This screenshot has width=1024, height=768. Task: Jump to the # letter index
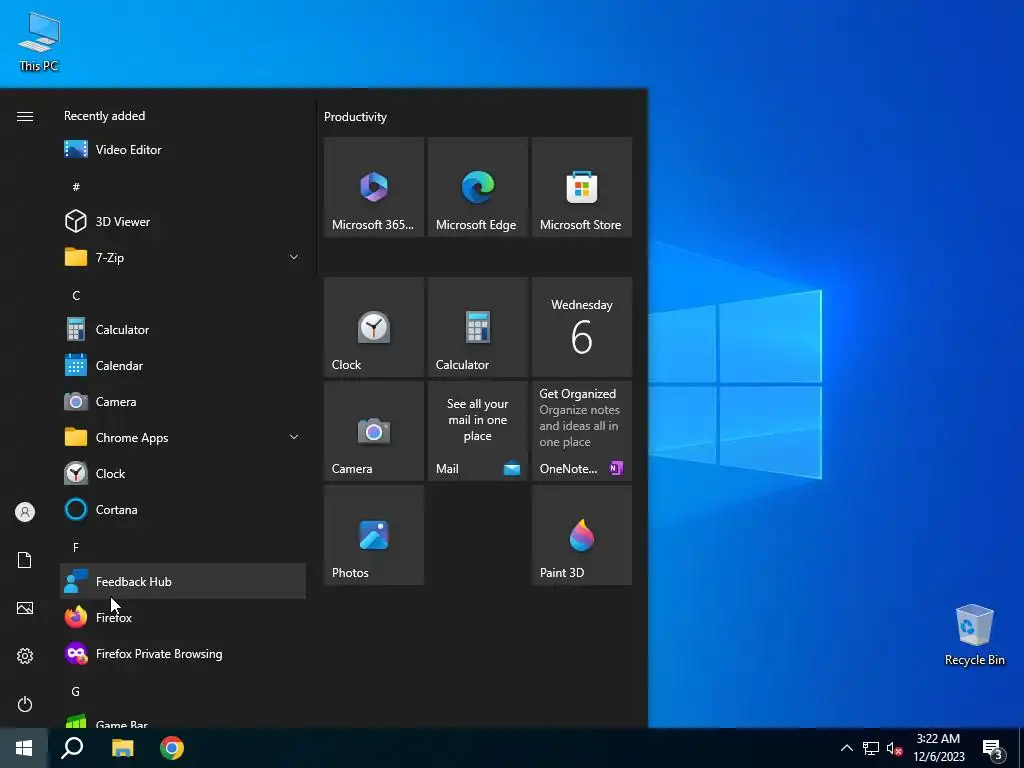click(76, 187)
